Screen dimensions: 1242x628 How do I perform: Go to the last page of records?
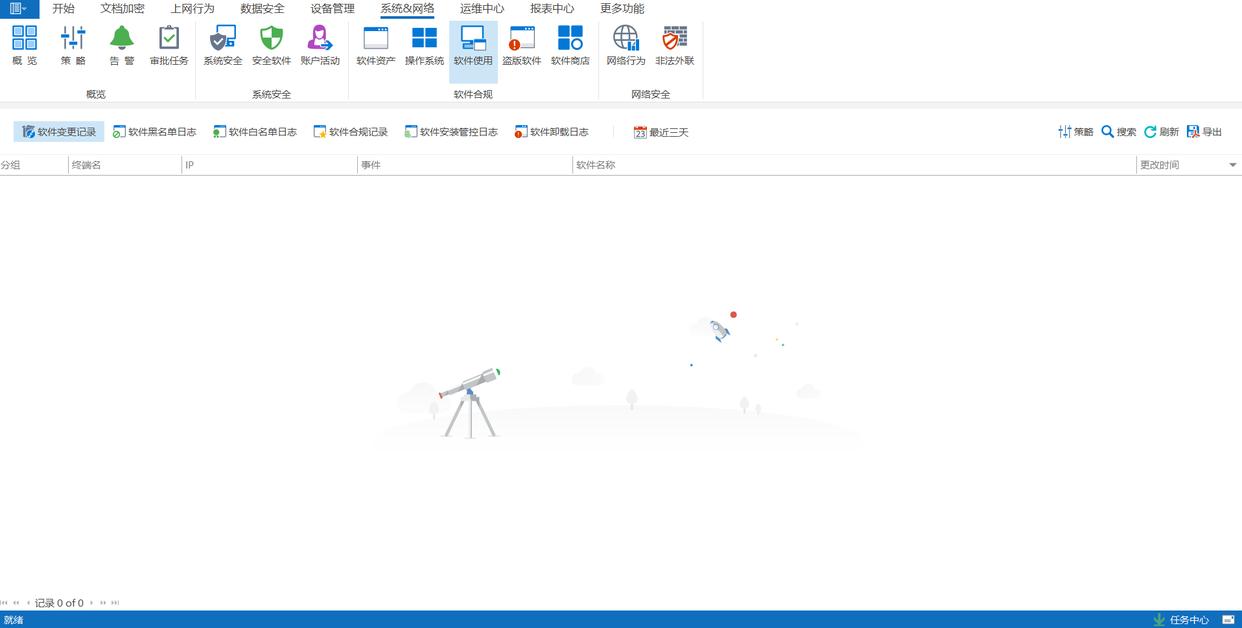115,603
